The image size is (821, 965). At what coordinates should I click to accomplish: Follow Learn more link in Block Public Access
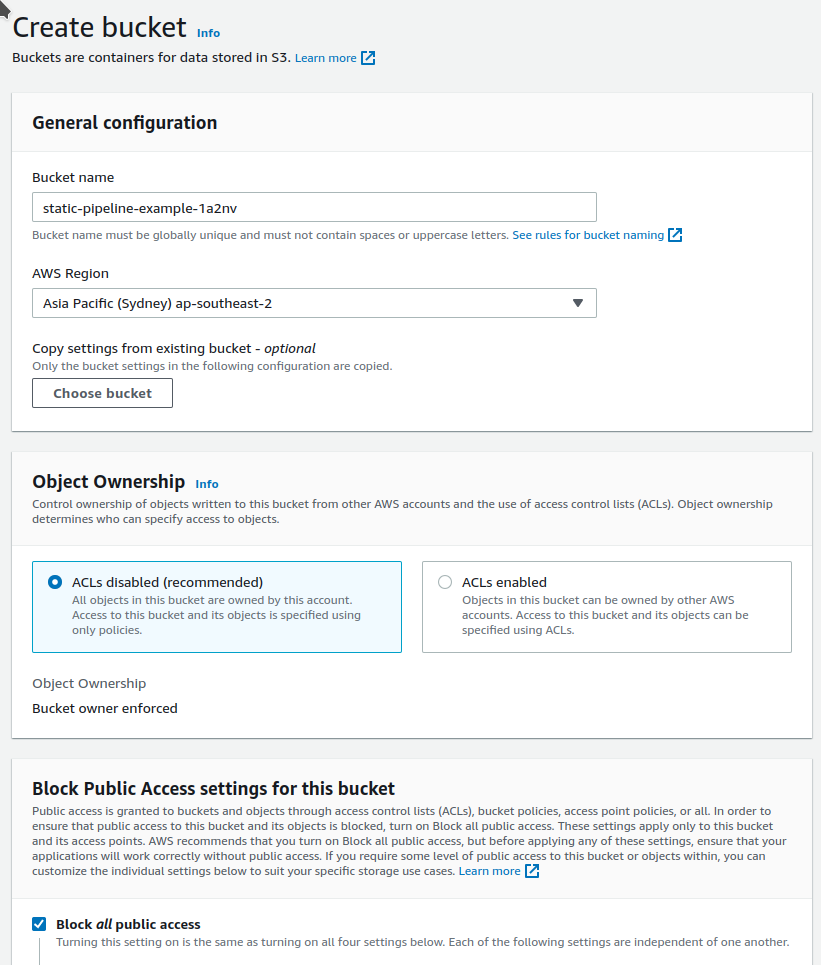[x=489, y=871]
